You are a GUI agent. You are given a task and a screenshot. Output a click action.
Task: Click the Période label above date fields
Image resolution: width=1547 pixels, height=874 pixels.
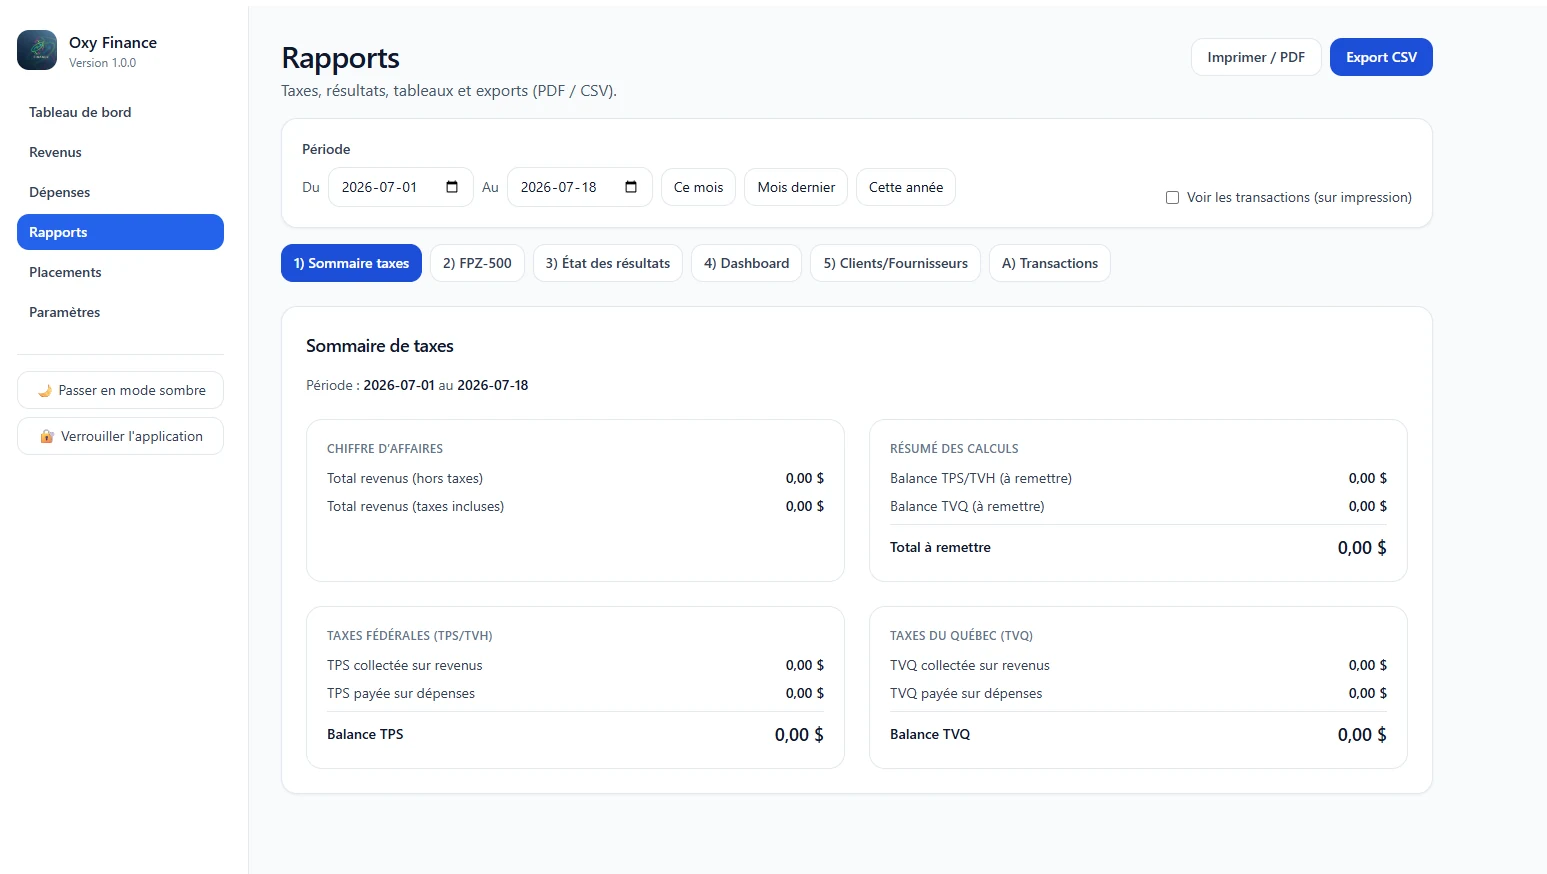click(326, 149)
